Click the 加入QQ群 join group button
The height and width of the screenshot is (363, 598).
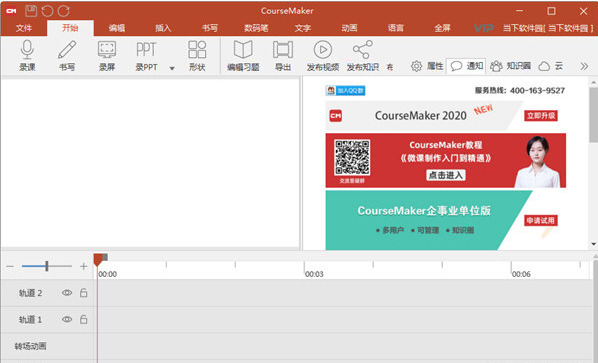pyautogui.click(x=346, y=90)
